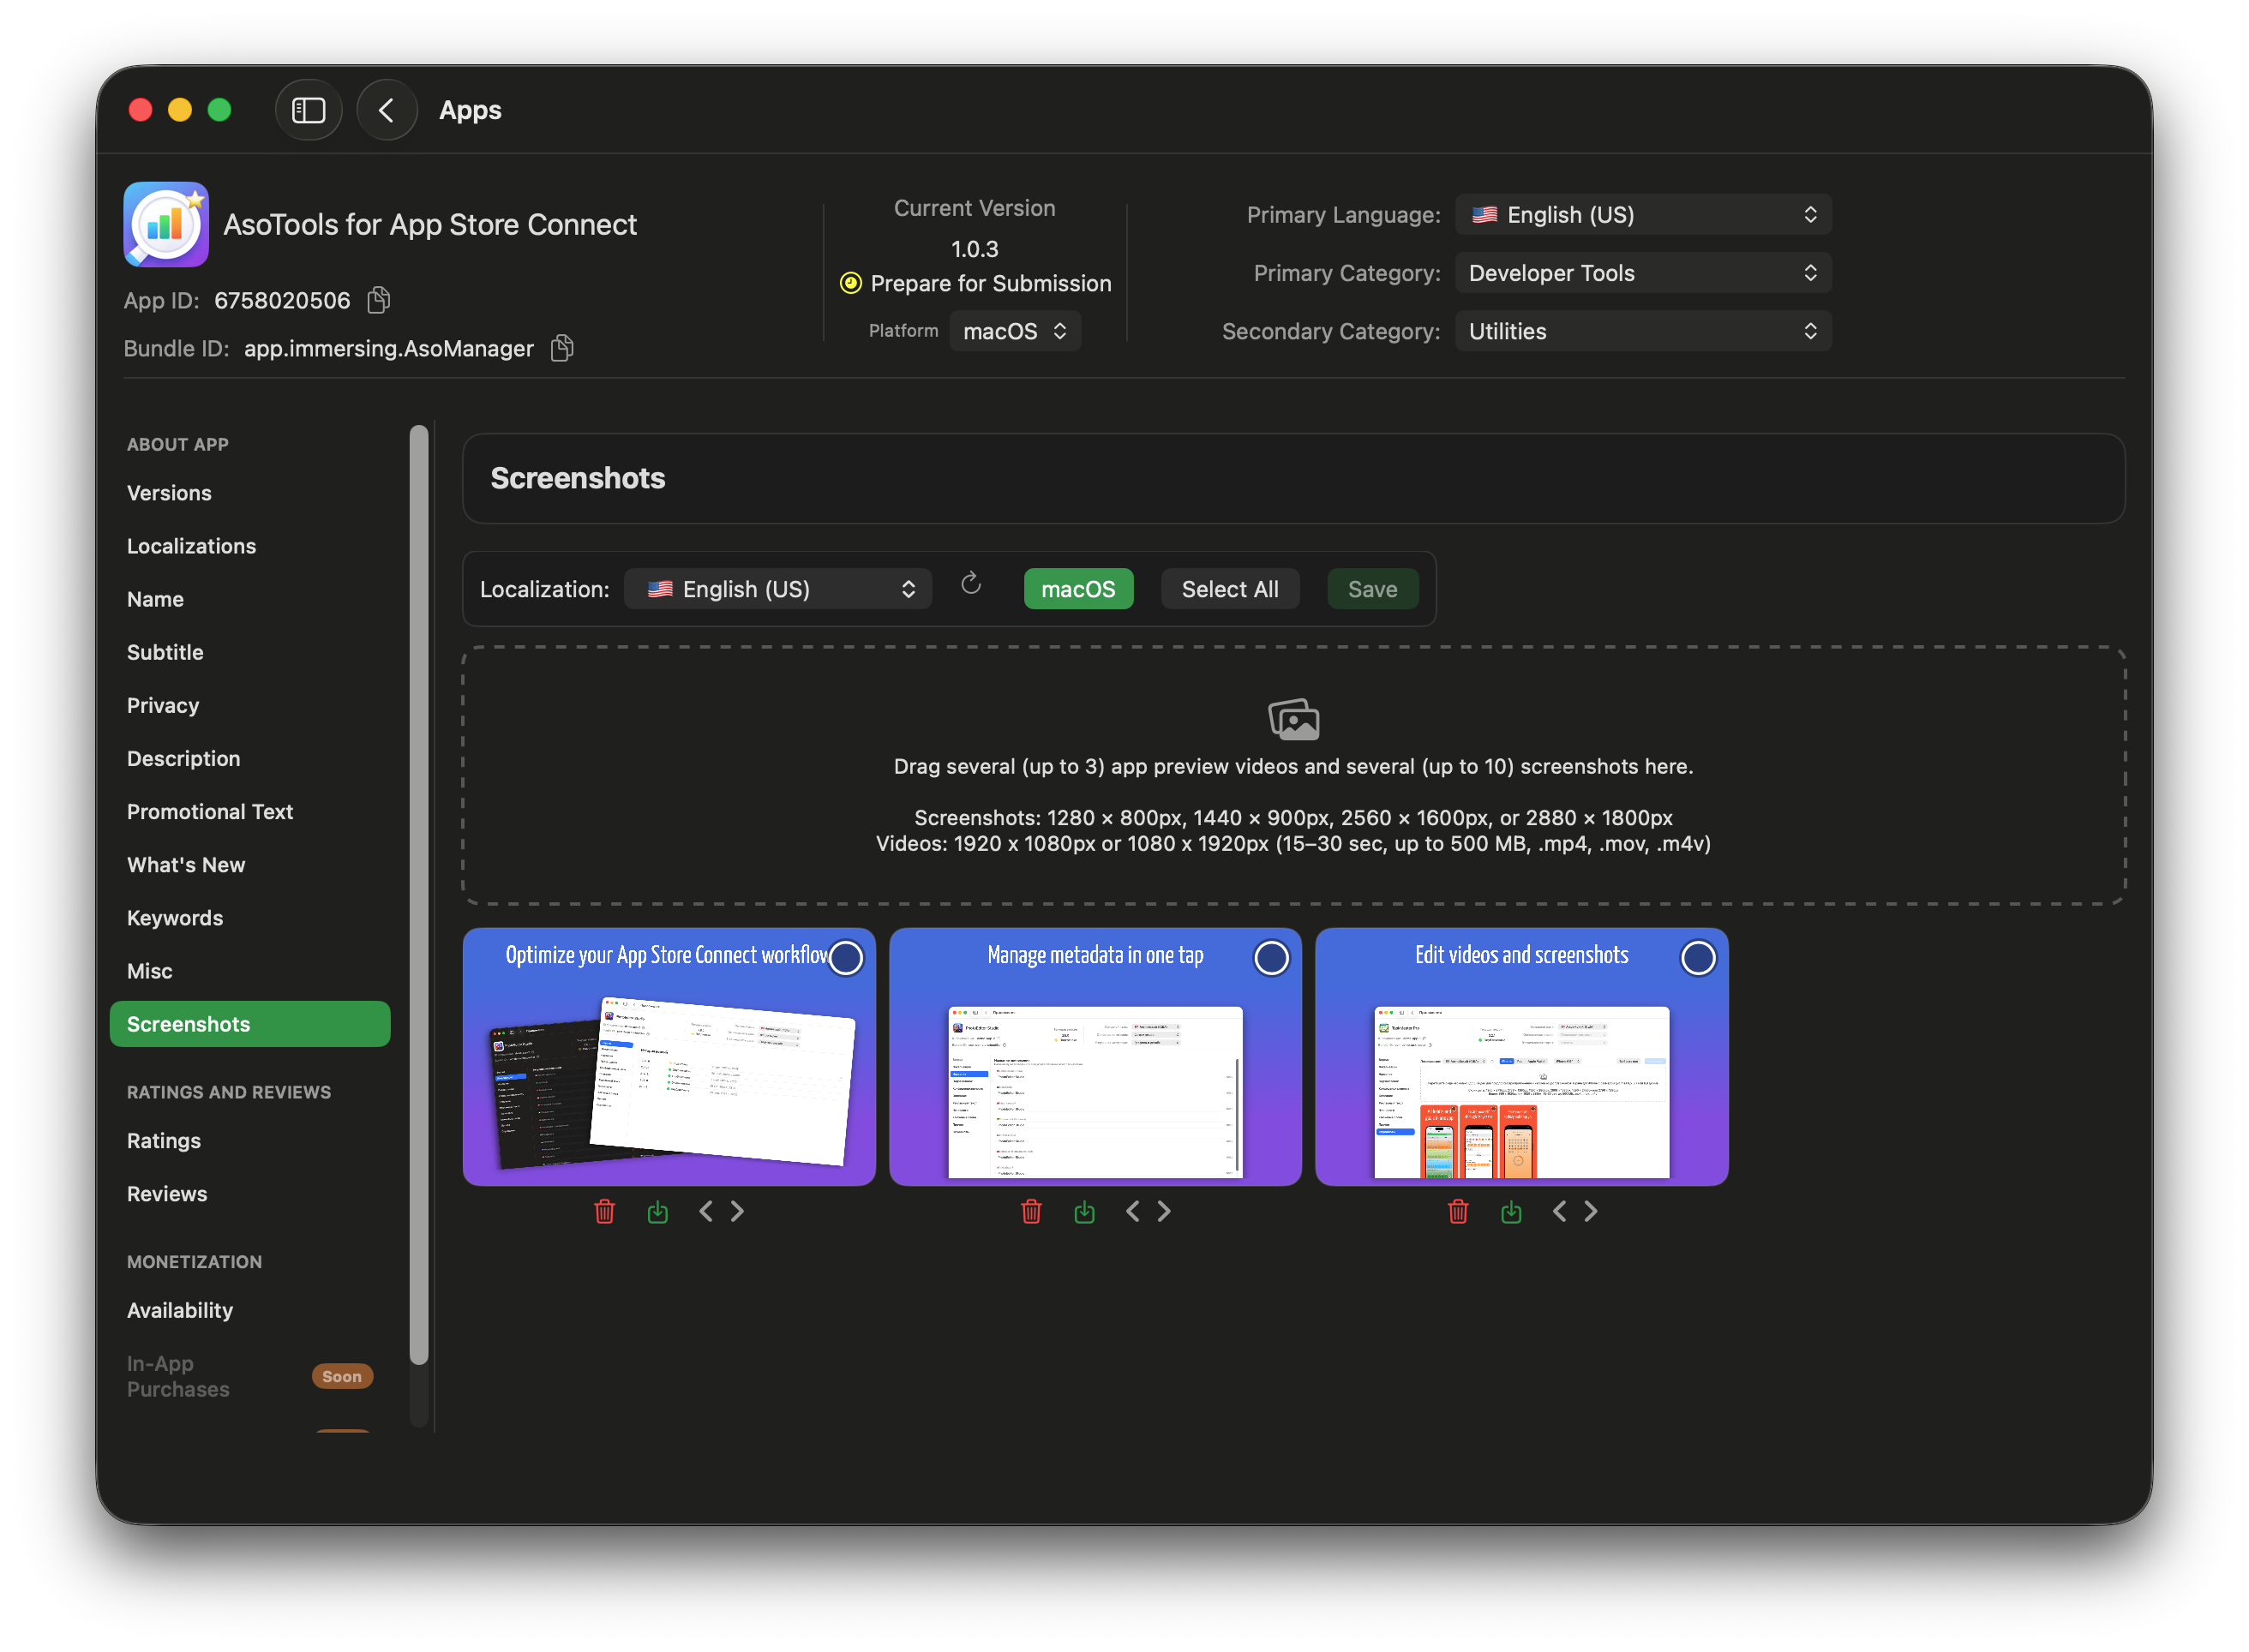Screen dimensions: 2249x1652
Task: Select the 'Edit videos and screenshots' screenshot circle
Action: tap(1697, 957)
